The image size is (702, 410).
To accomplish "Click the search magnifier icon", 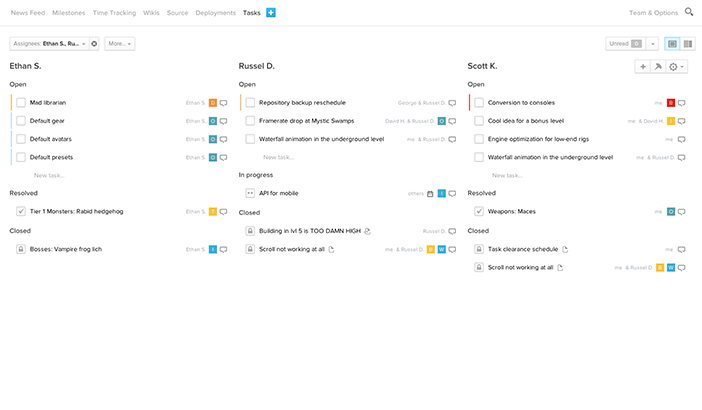I will point(689,12).
